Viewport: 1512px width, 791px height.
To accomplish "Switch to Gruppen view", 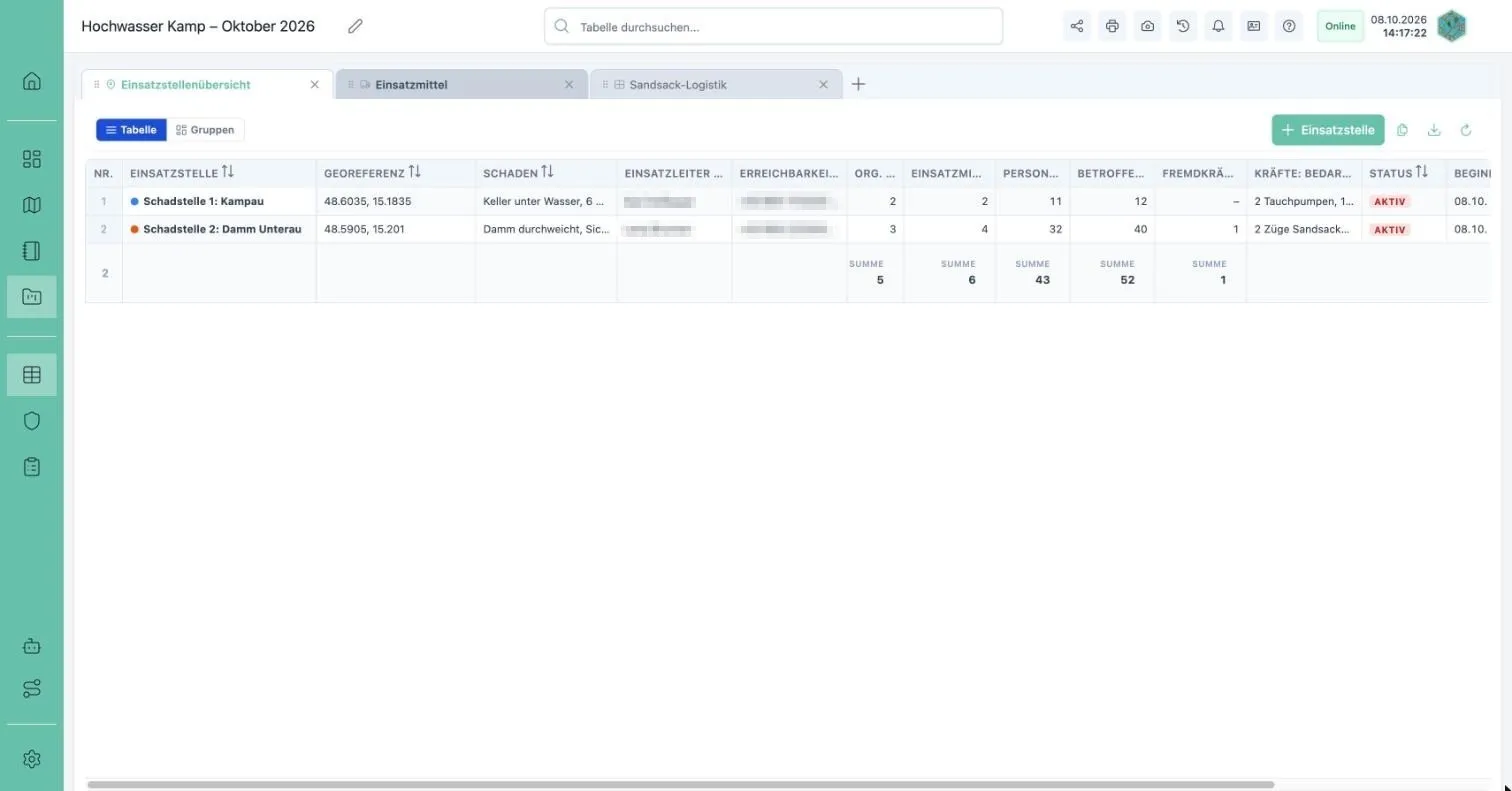I will (x=205, y=130).
